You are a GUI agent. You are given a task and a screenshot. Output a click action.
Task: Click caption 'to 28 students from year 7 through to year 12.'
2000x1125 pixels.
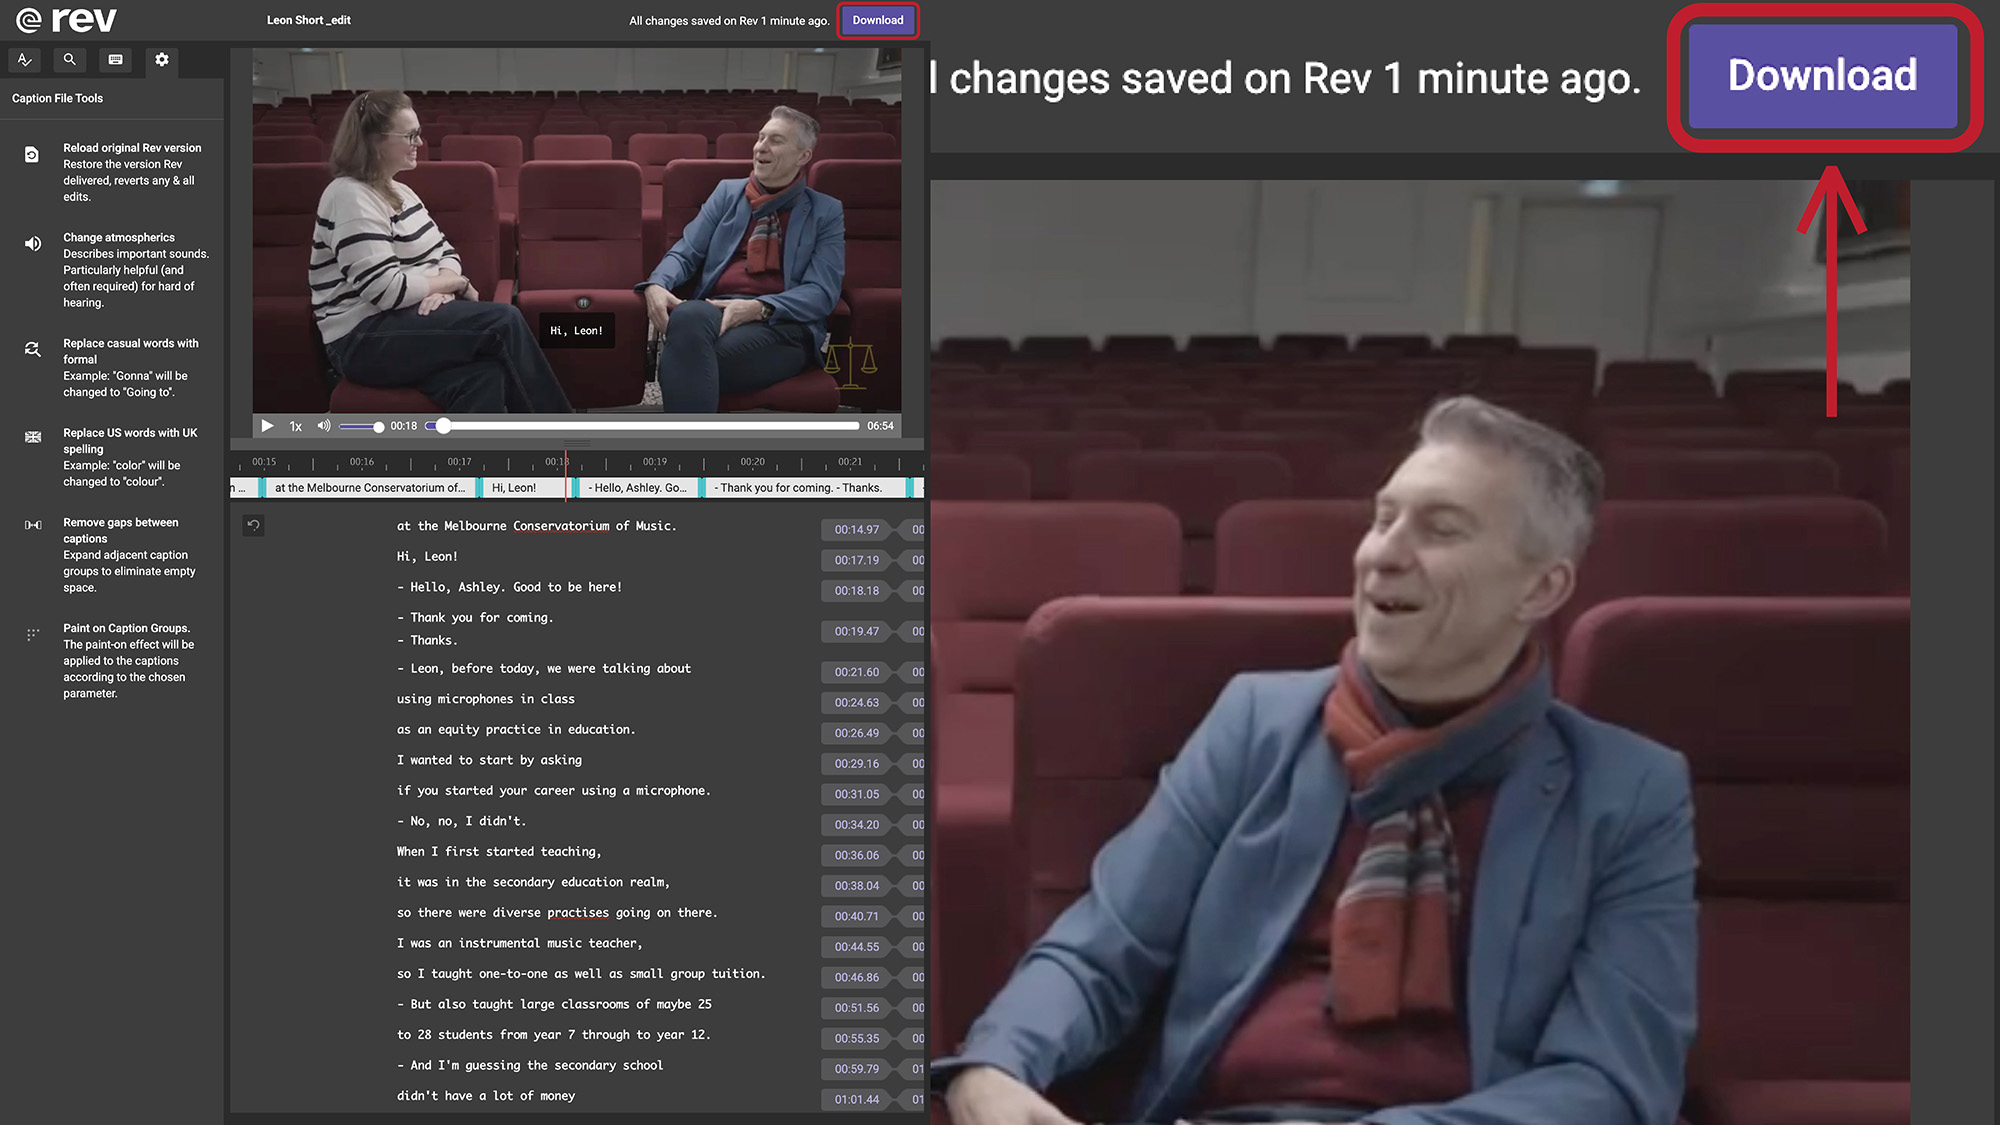tap(554, 1035)
